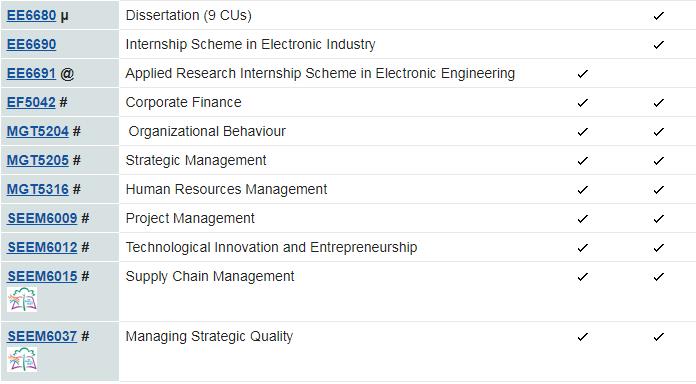The width and height of the screenshot is (696, 384).
Task: Click second checkmark in Corporate Finance row
Action: click(659, 103)
